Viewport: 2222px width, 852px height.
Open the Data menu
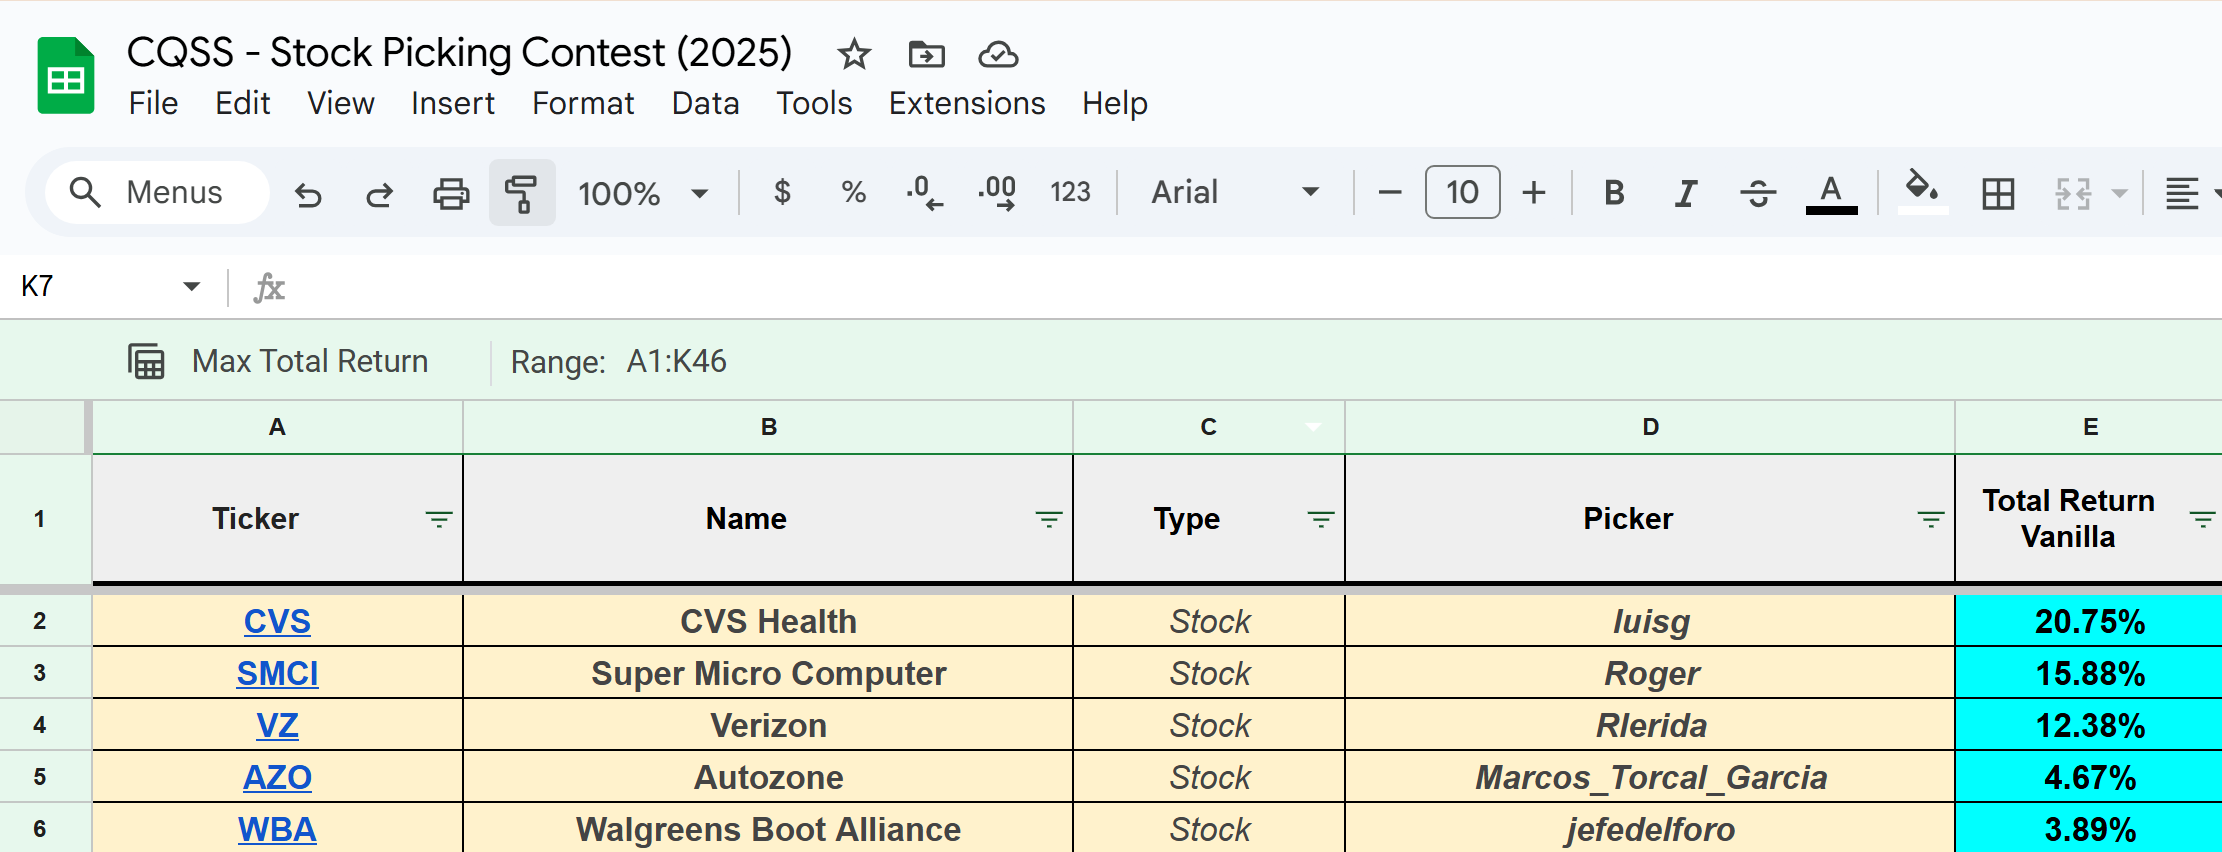click(x=706, y=103)
